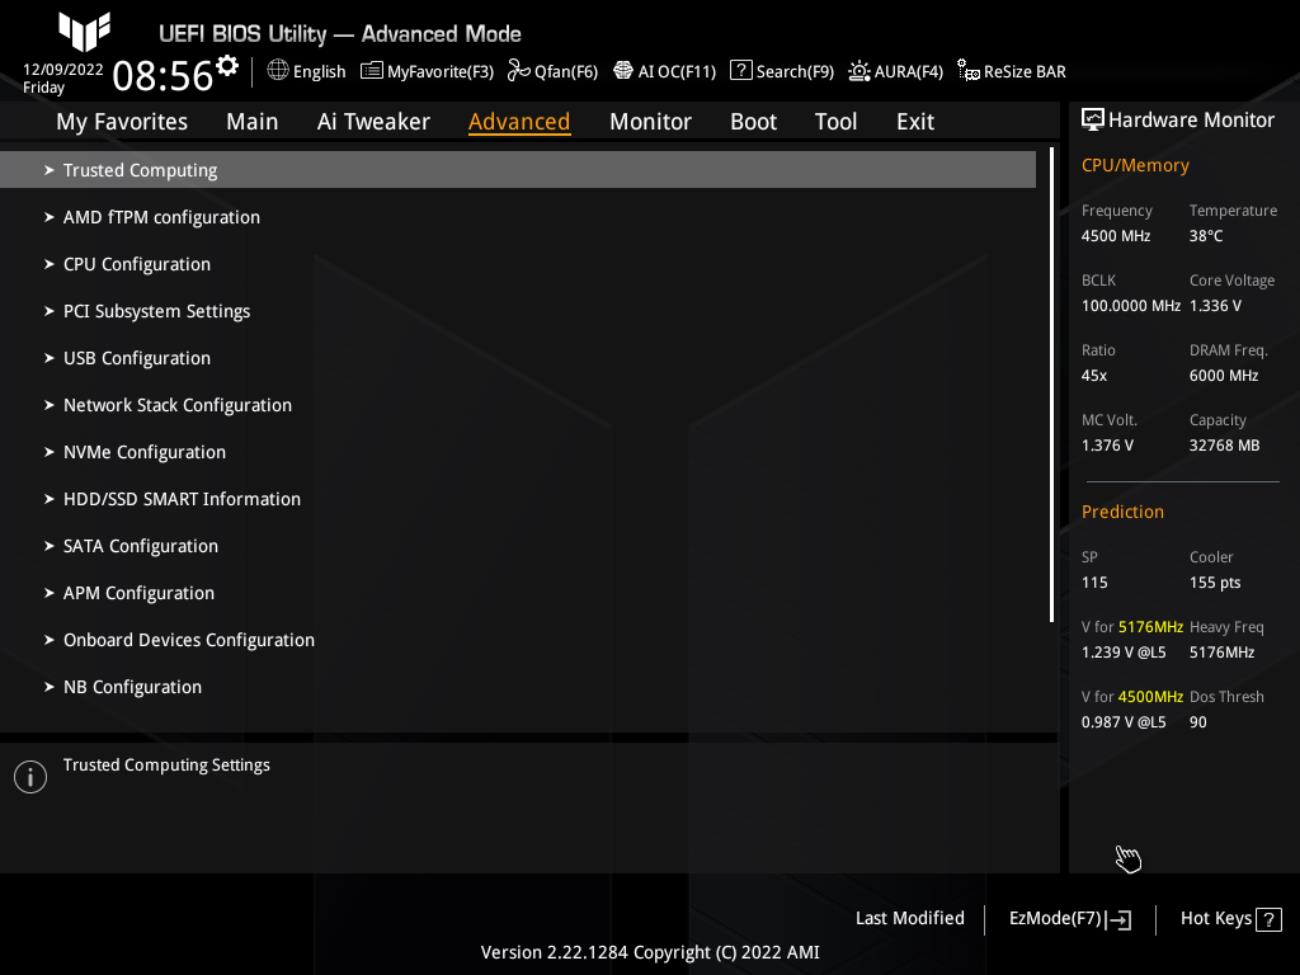
Task: Switch to Ai Tweaker tab
Action: pyautogui.click(x=373, y=122)
